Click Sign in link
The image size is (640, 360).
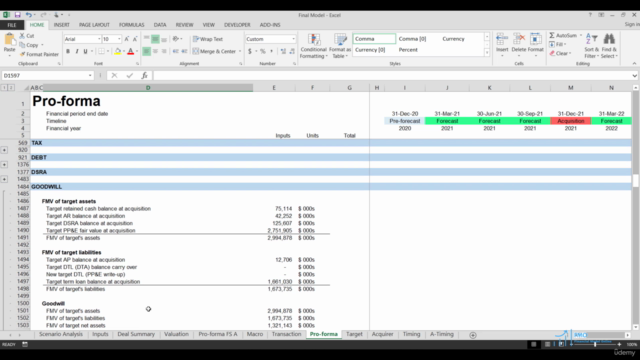coord(632,25)
